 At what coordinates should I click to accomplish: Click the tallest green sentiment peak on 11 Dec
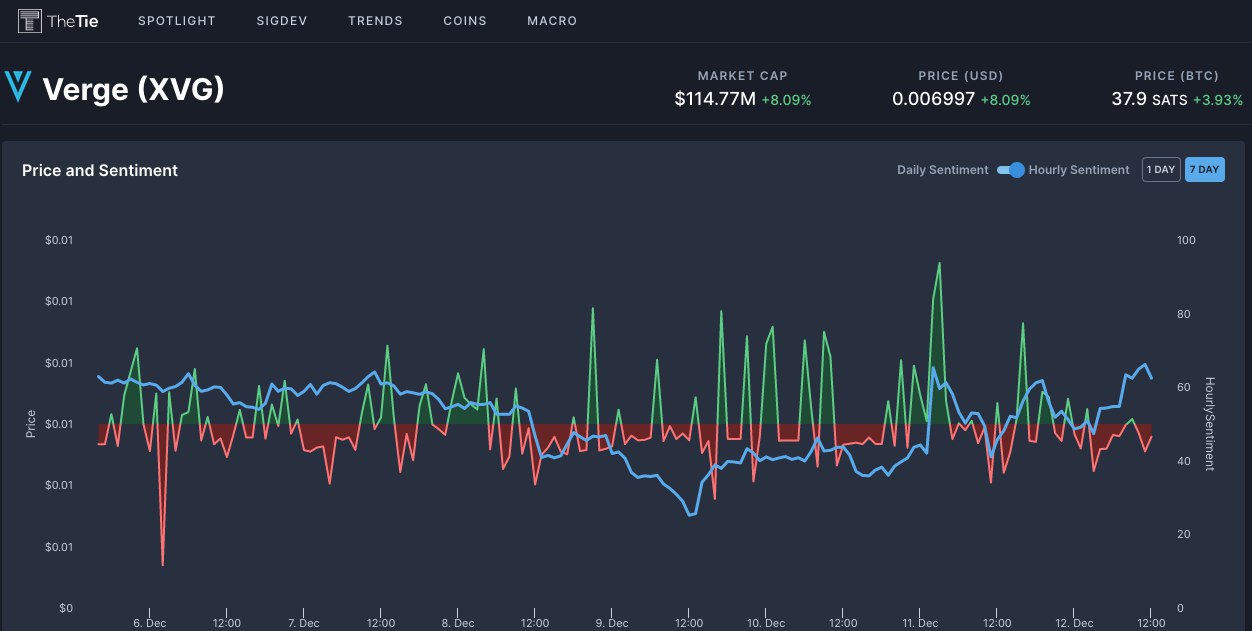coord(939,263)
